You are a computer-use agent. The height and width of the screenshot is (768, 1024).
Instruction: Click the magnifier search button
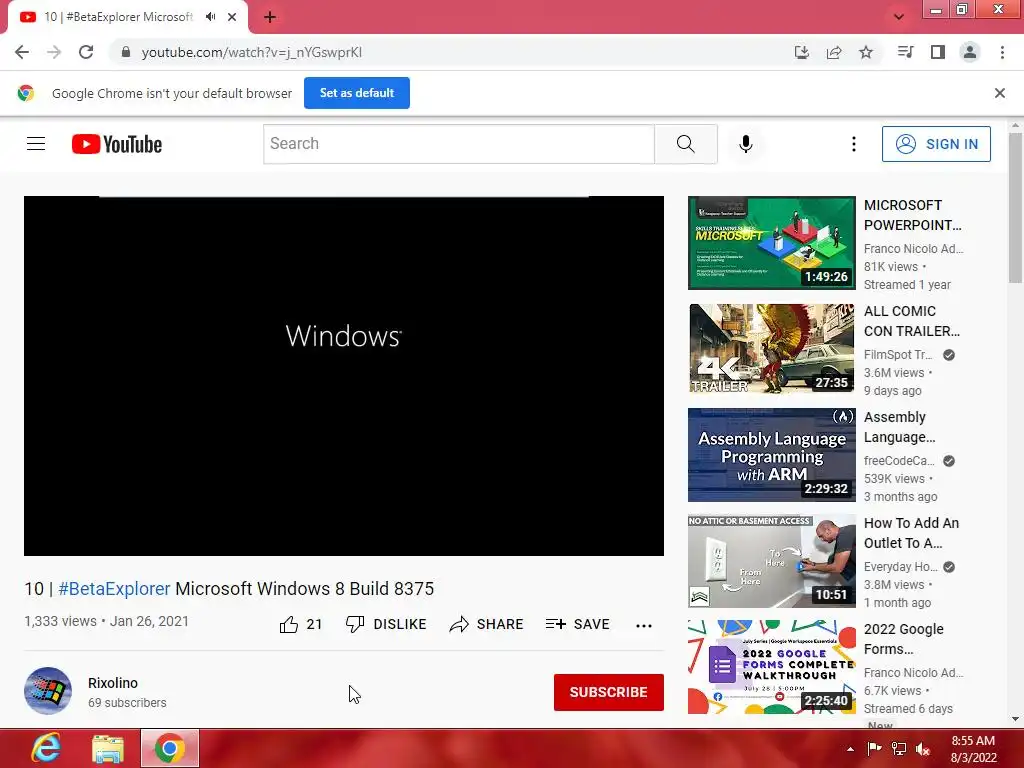pyautogui.click(x=686, y=144)
